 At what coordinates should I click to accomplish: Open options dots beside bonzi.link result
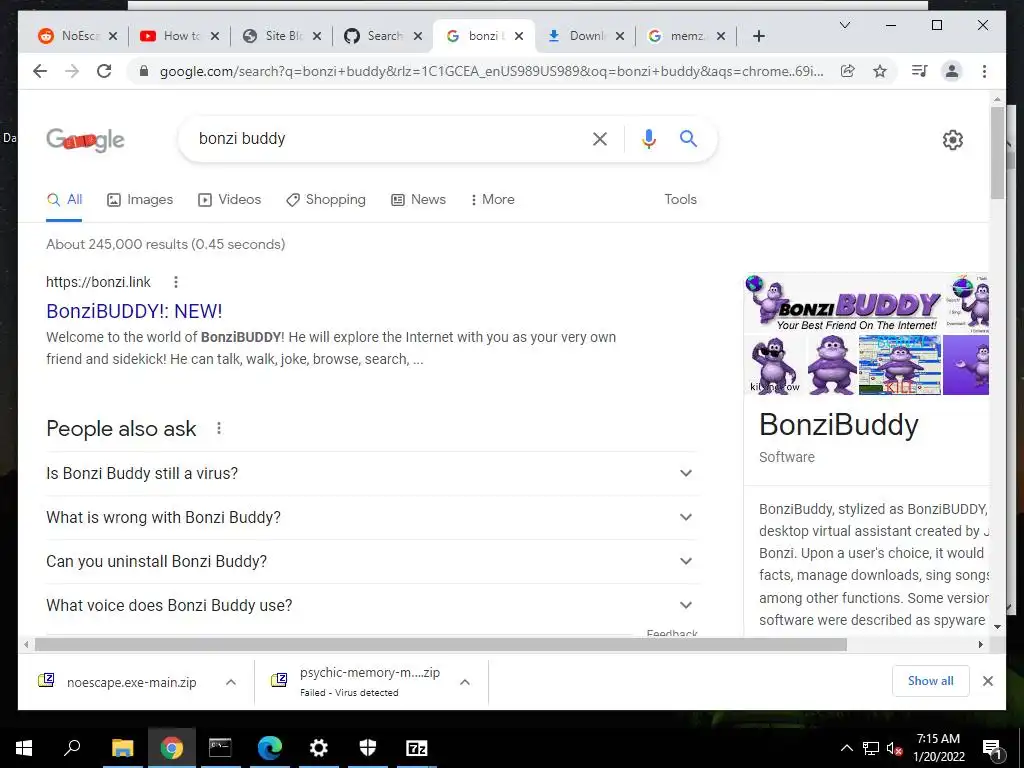(x=176, y=282)
